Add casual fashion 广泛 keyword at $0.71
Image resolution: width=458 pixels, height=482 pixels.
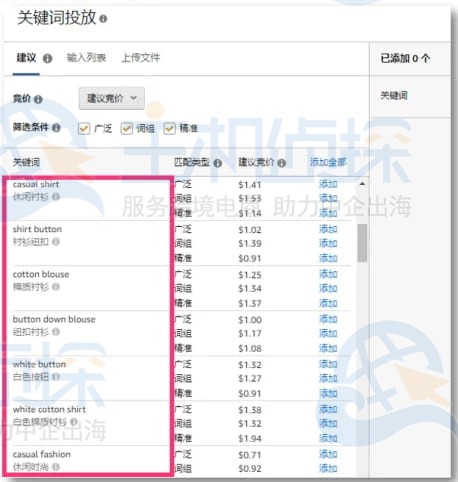coord(328,454)
